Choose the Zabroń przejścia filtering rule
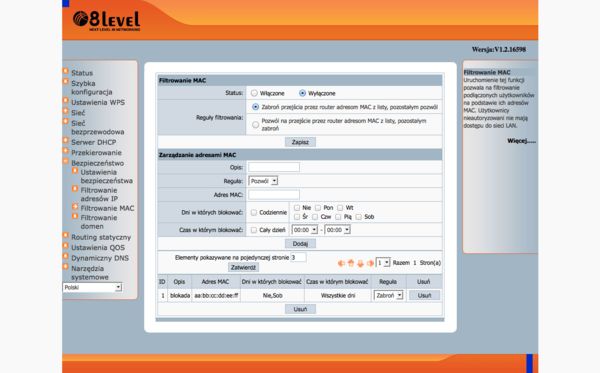 (255, 107)
